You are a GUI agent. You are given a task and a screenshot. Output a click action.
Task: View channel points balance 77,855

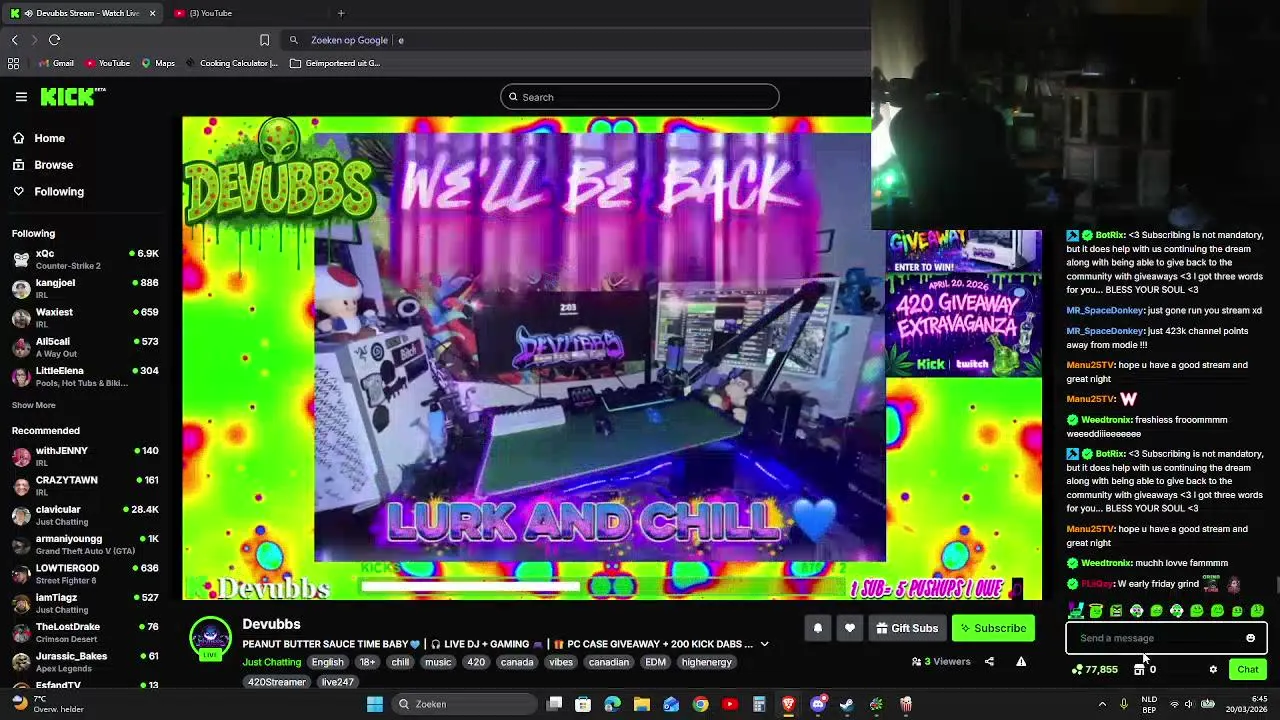[1095, 670]
